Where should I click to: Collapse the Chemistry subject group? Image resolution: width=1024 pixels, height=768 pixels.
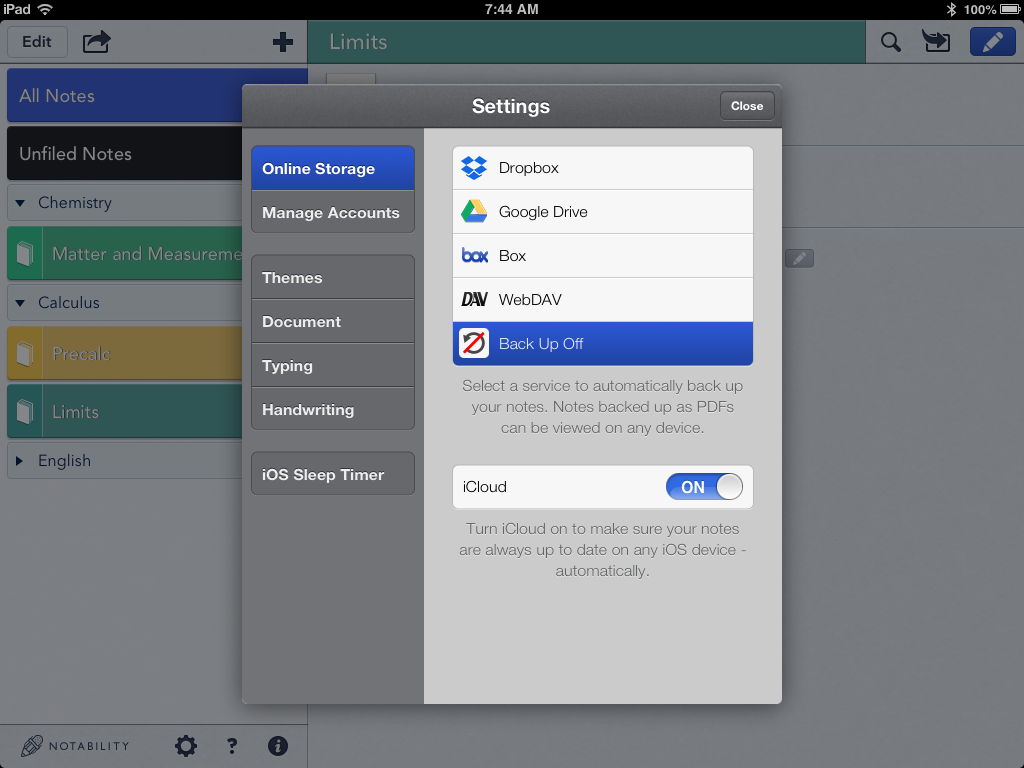coord(20,203)
